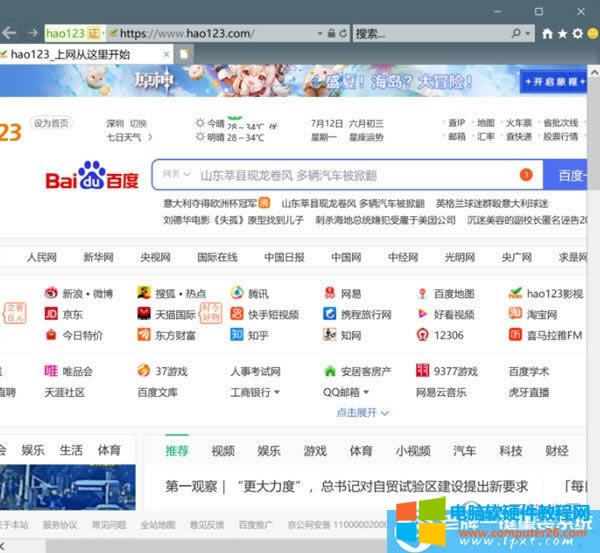Open the 人民网 link
Screen dimensions: 600x553
click(x=42, y=257)
